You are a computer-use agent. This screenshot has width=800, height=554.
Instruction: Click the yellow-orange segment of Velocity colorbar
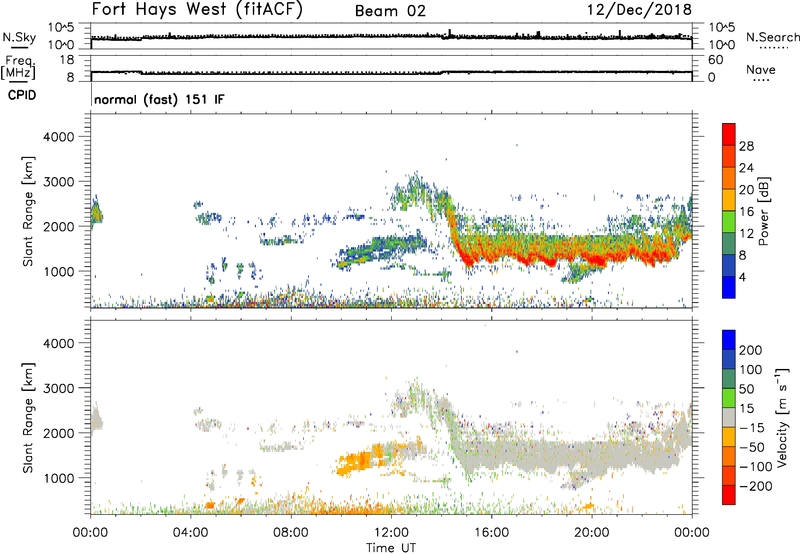point(729,437)
